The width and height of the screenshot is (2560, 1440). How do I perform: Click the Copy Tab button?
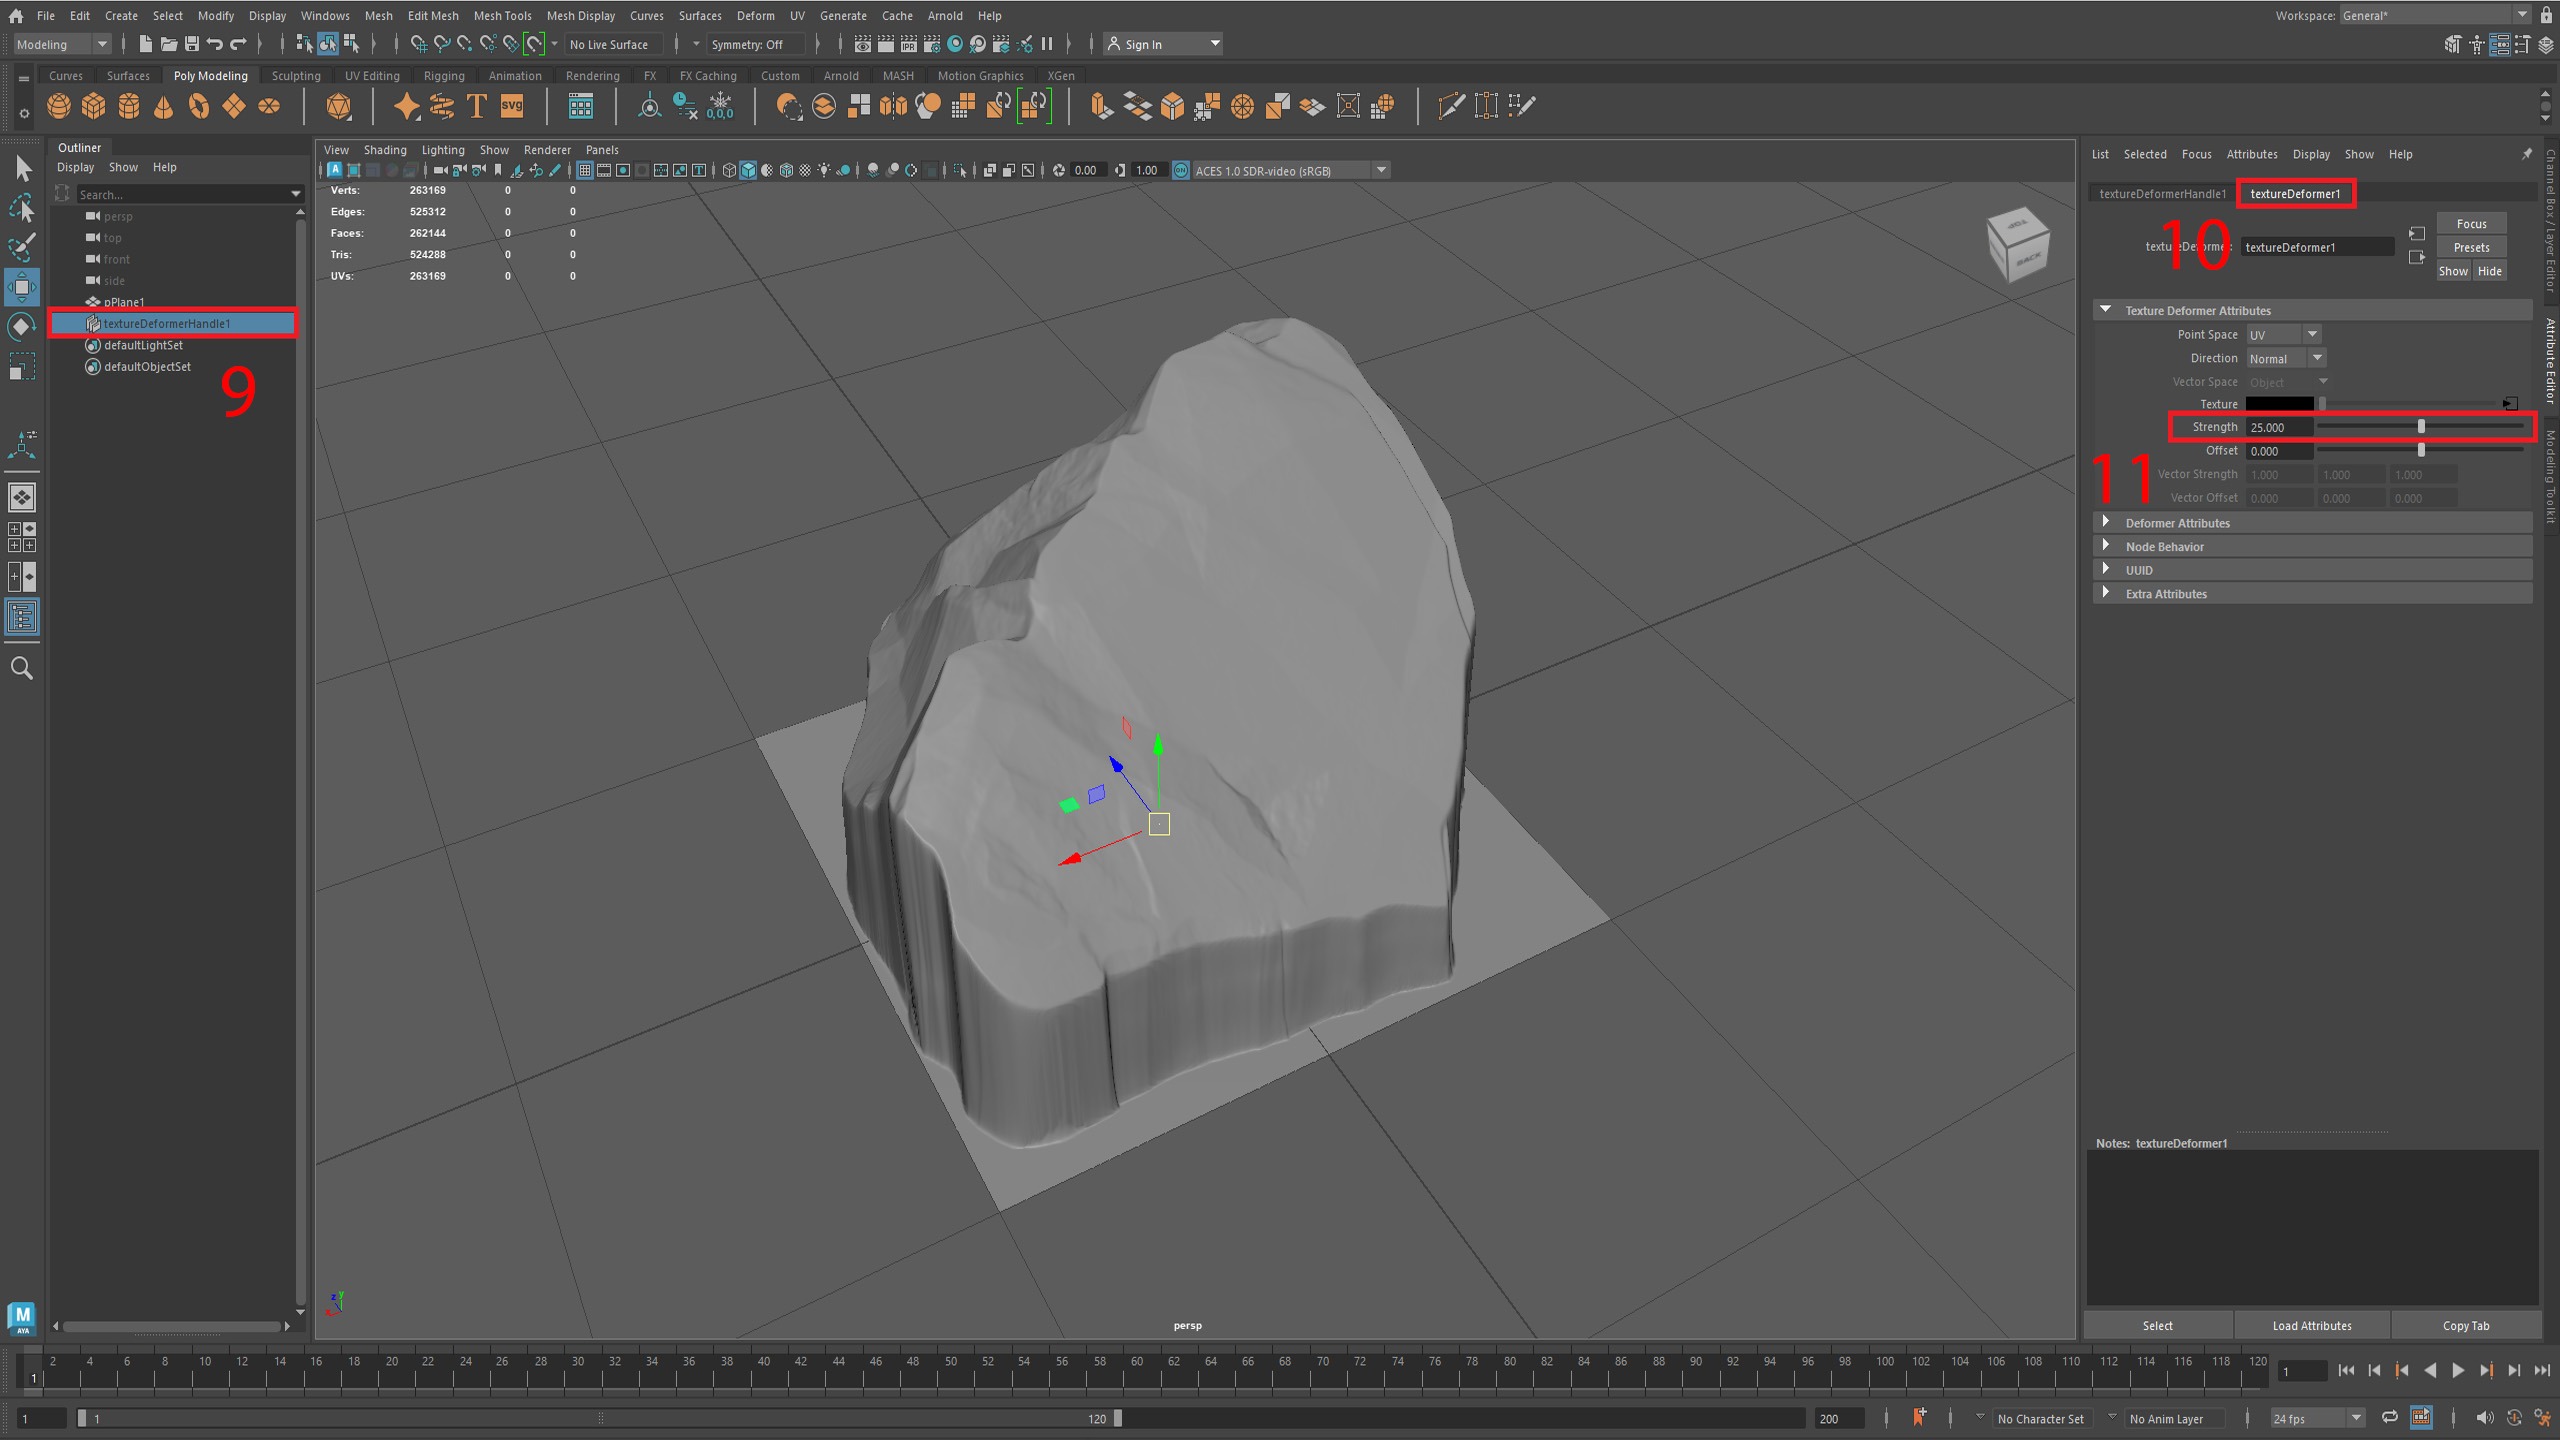tap(2466, 1326)
